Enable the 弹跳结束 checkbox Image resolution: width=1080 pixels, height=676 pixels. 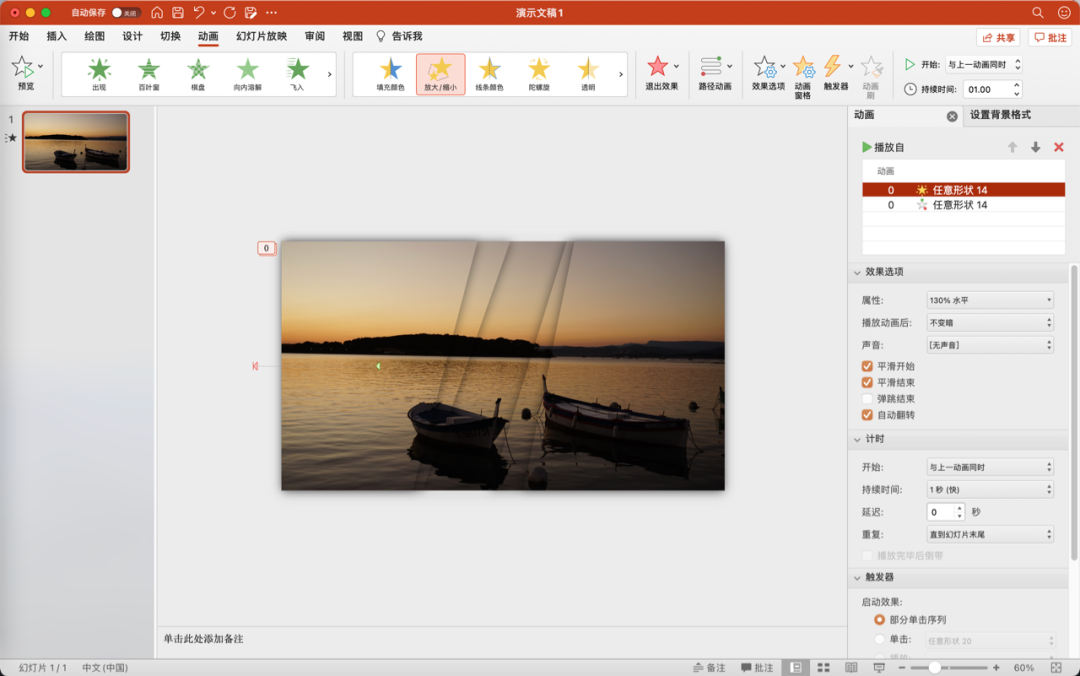tap(867, 398)
